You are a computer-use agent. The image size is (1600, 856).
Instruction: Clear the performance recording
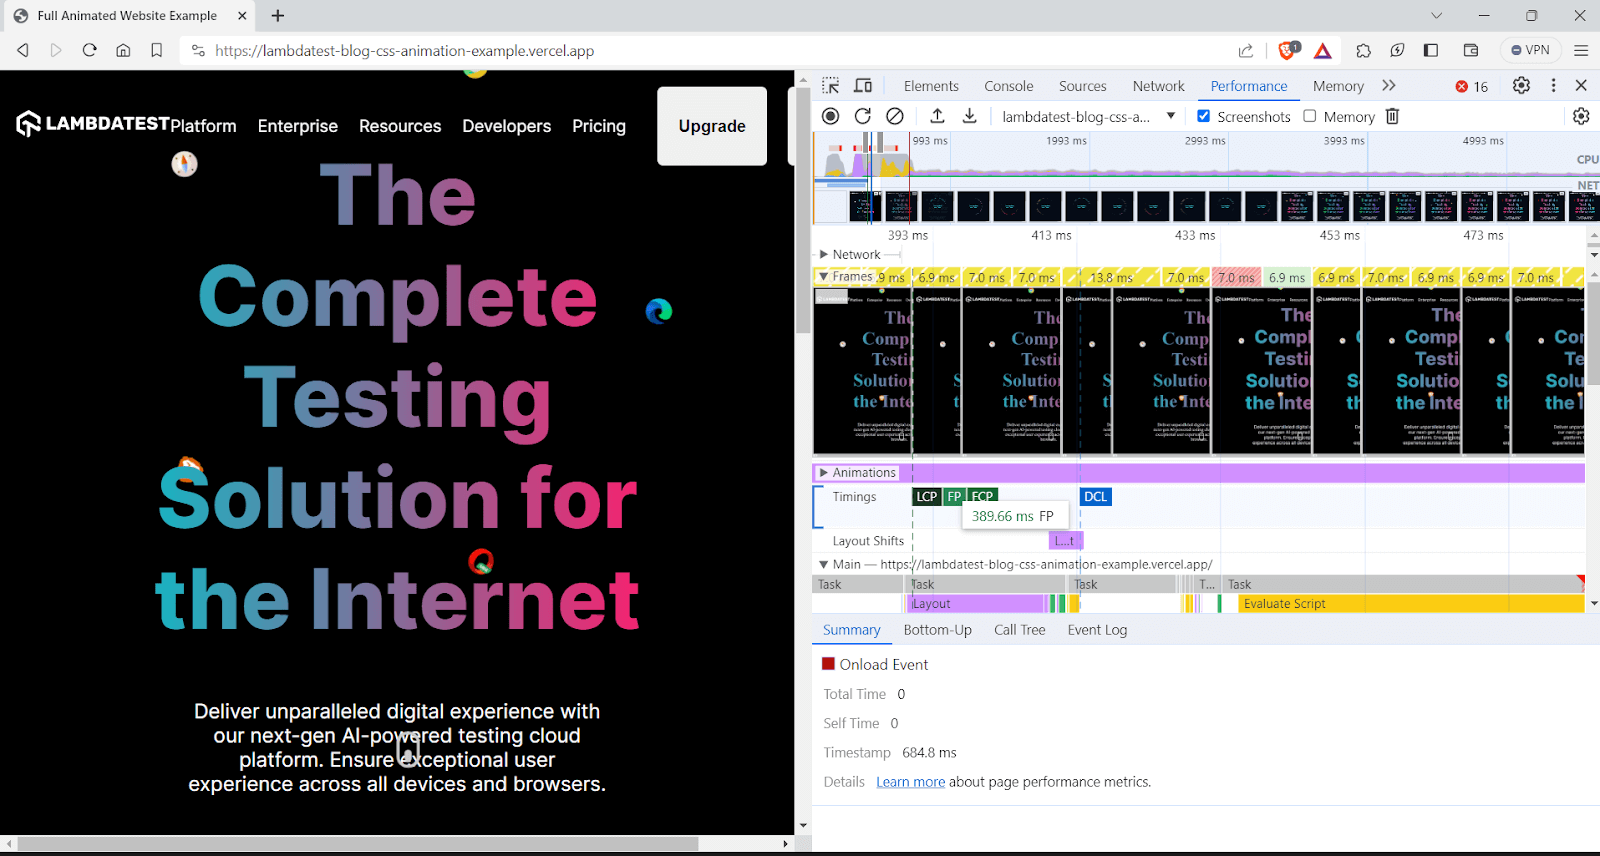pos(895,116)
